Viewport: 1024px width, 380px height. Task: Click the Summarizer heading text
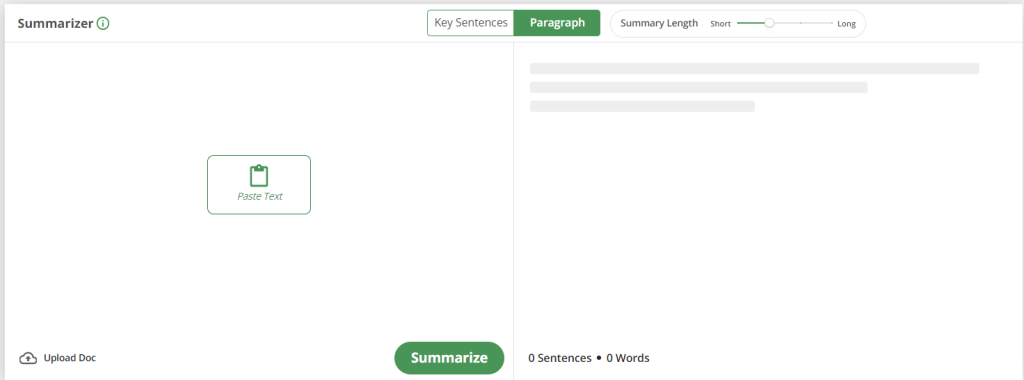[x=56, y=24]
